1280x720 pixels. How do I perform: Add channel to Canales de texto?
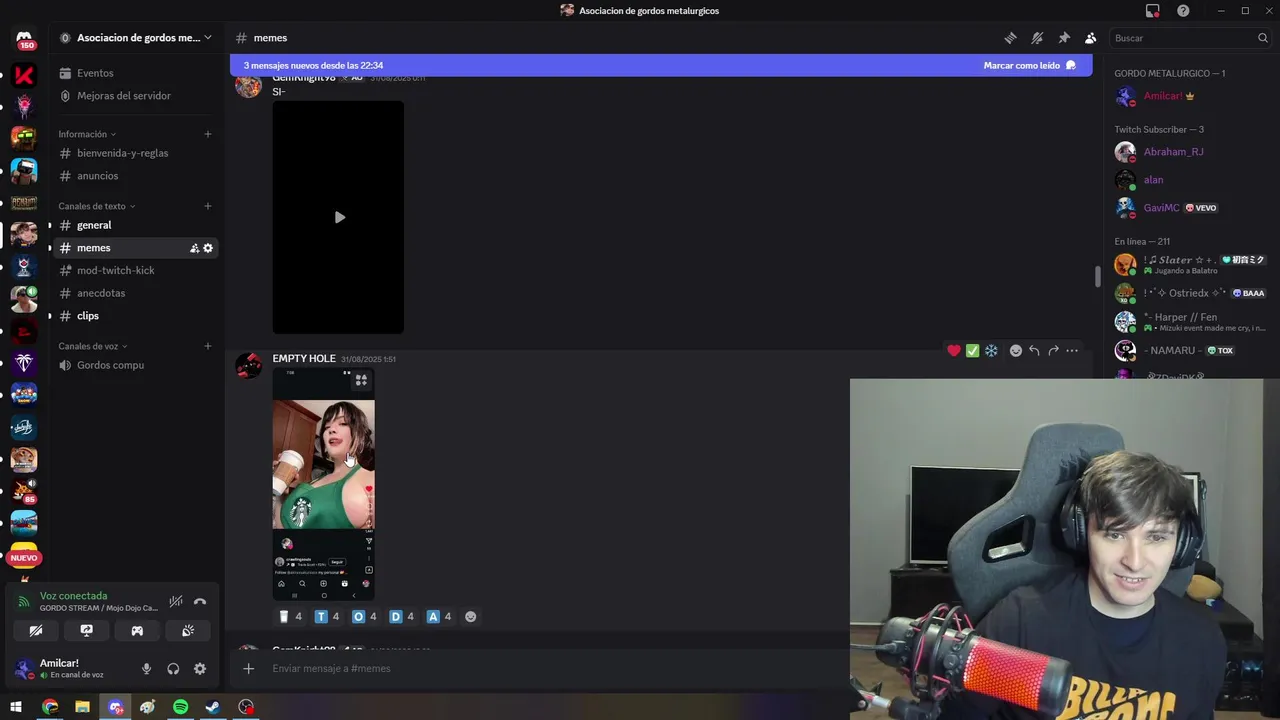(208, 206)
